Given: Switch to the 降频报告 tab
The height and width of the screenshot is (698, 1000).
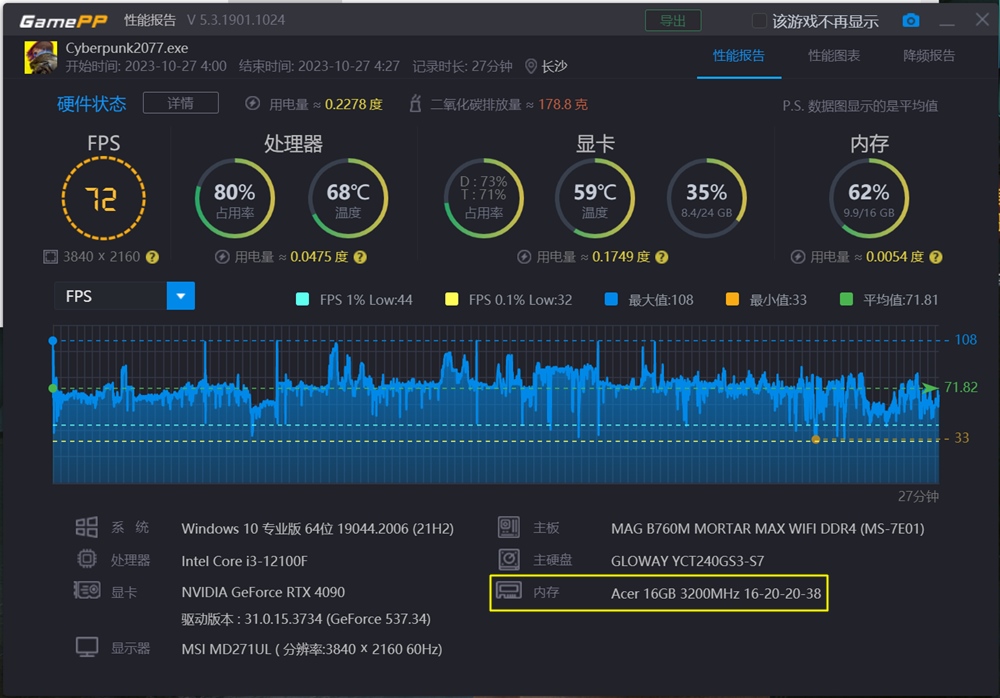Looking at the screenshot, I should [929, 56].
